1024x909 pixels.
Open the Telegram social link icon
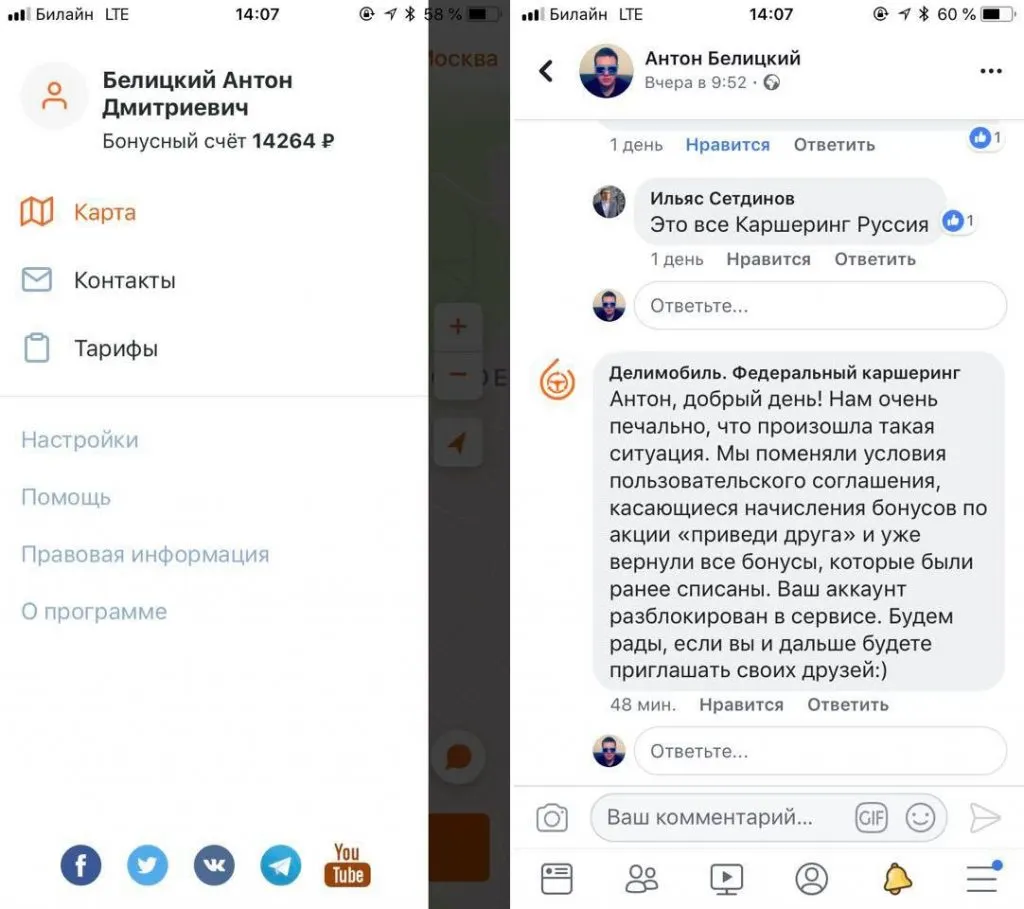[281, 865]
